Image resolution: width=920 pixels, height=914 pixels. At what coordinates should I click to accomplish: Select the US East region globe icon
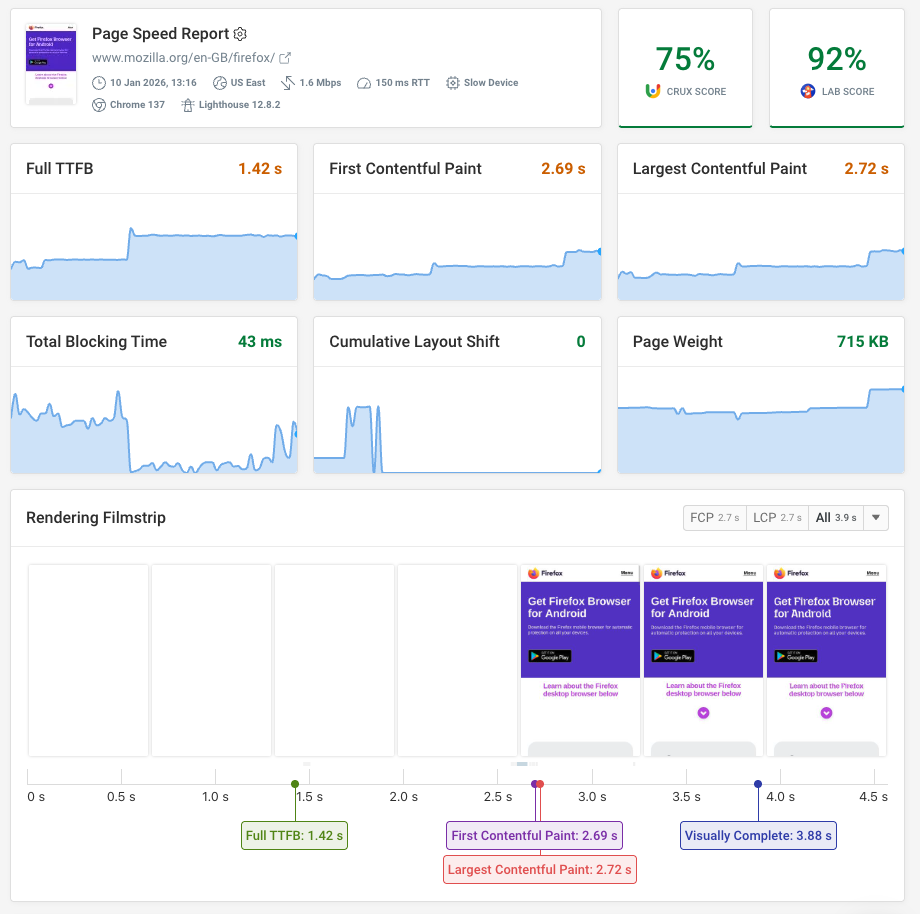(219, 82)
